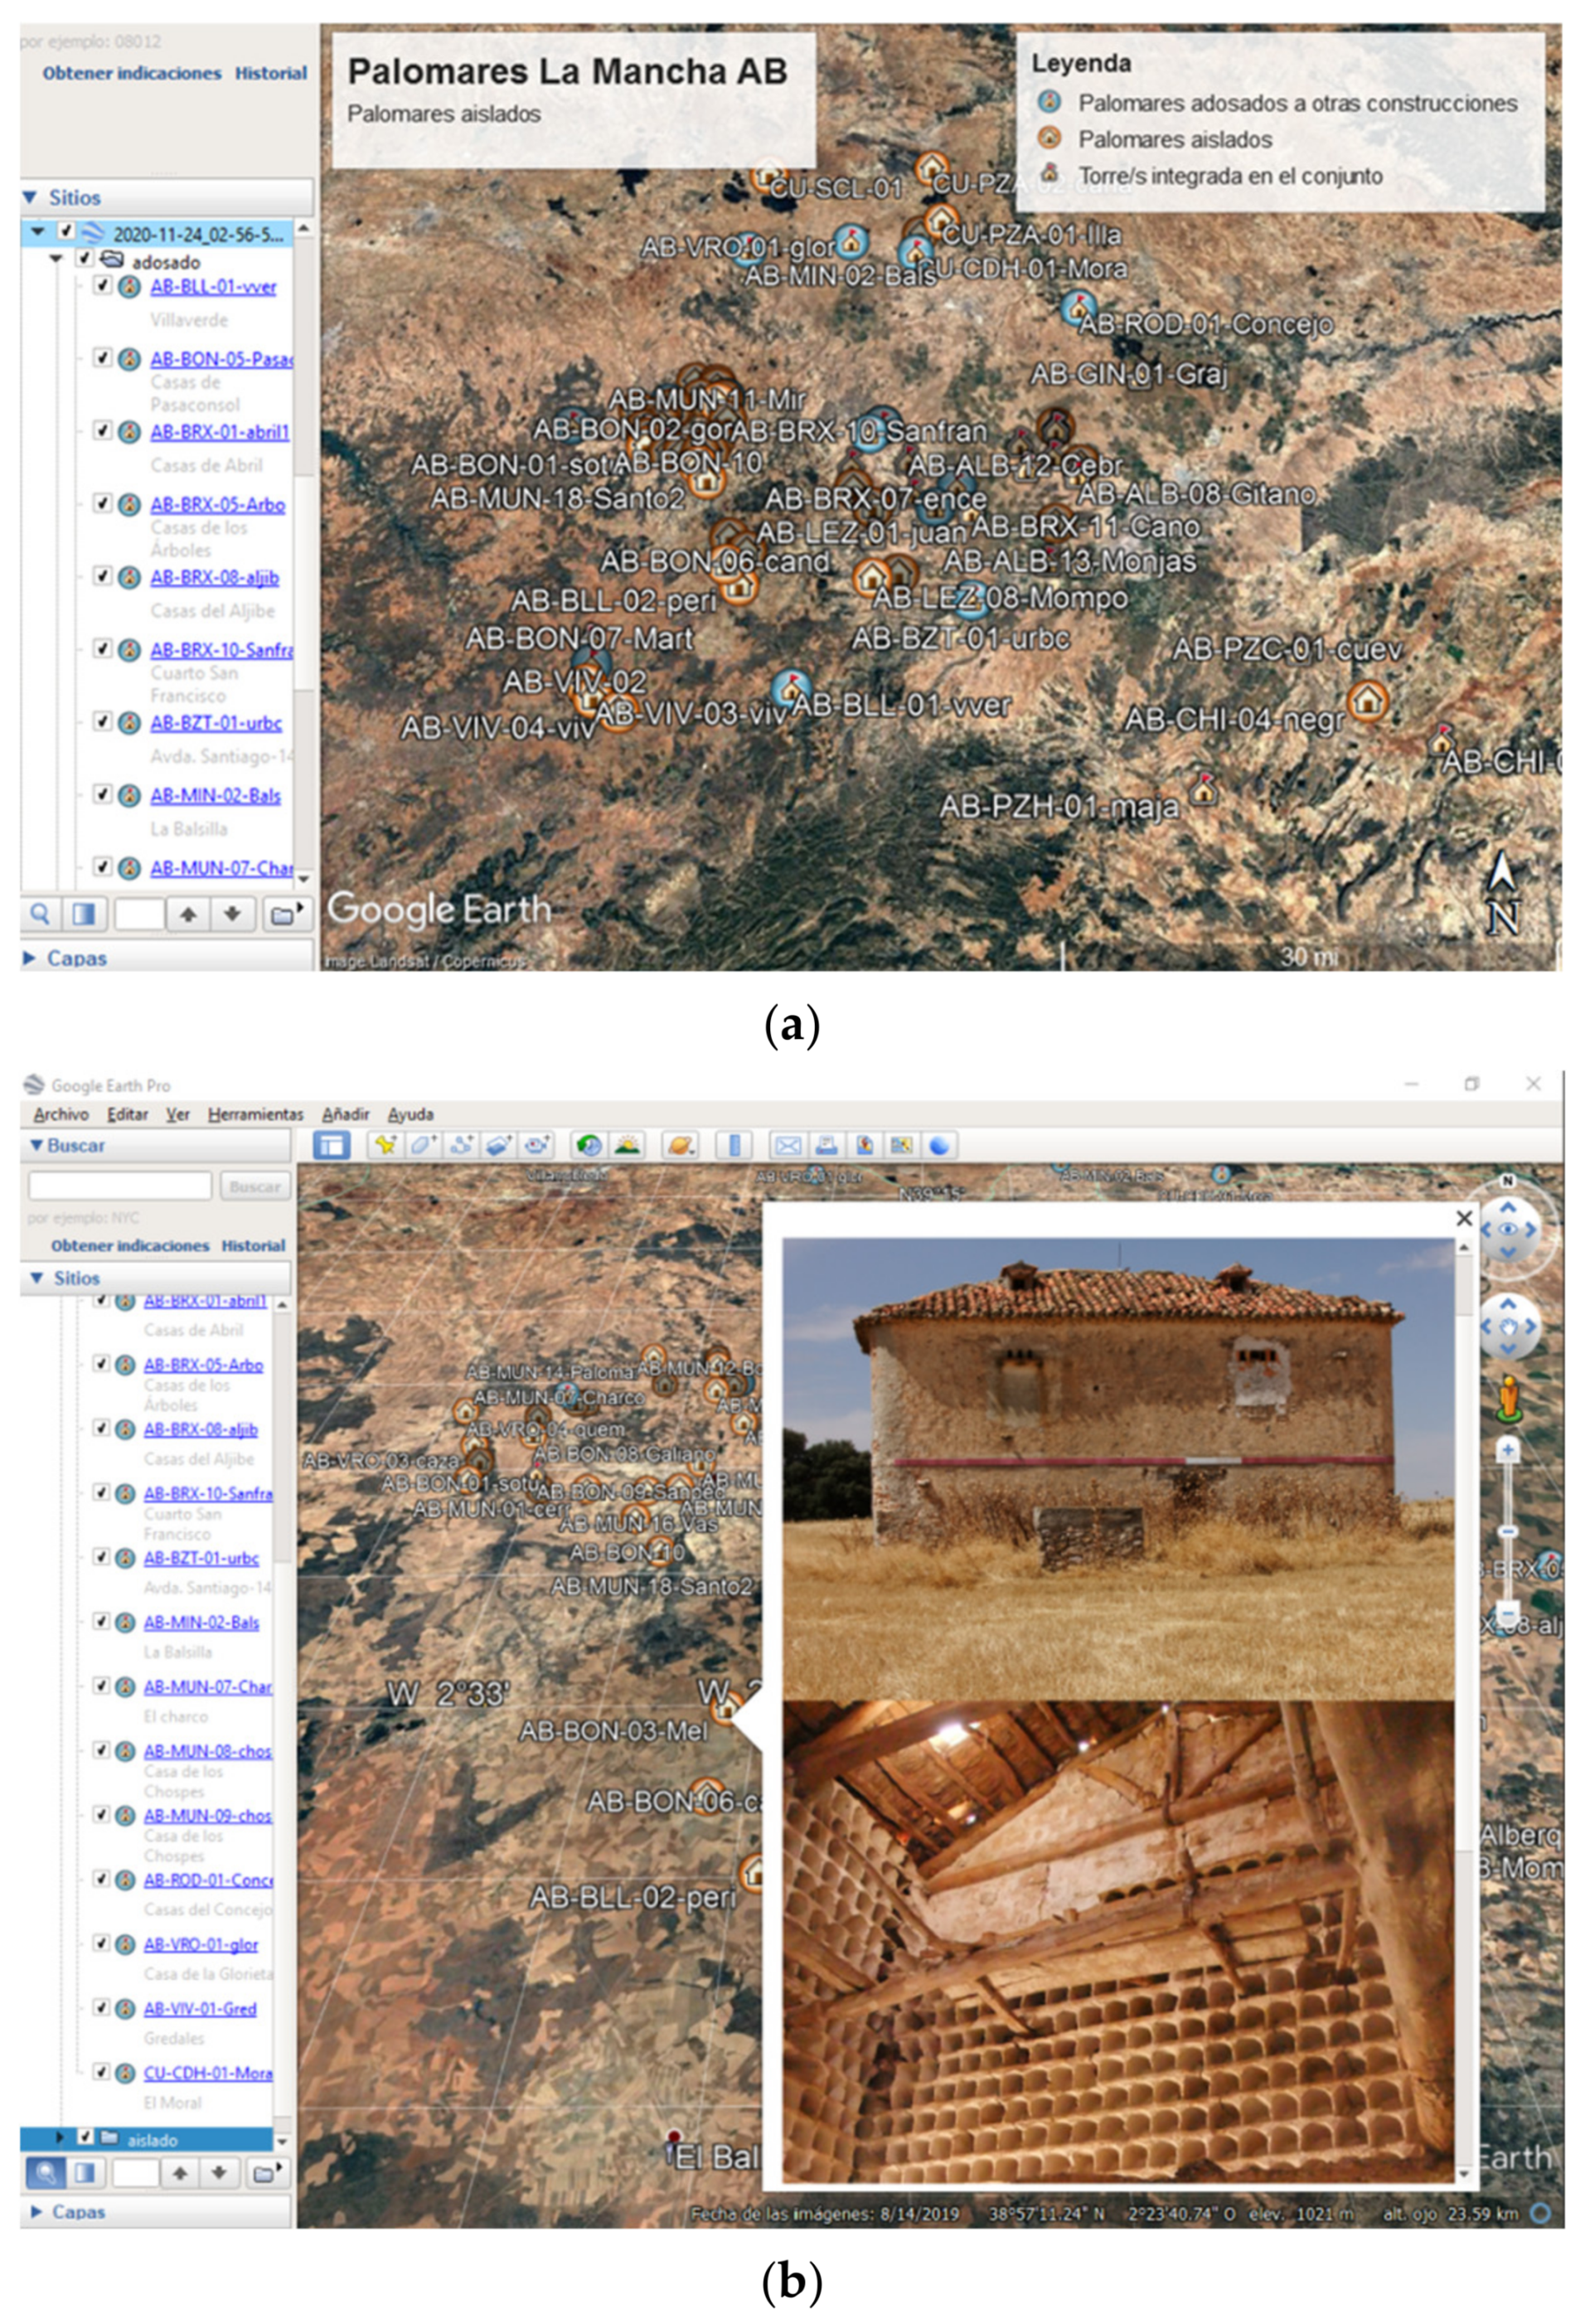1585x2324 pixels.
Task: Toggle the Sunlight tool on the toolbar
Action: [x=628, y=1146]
